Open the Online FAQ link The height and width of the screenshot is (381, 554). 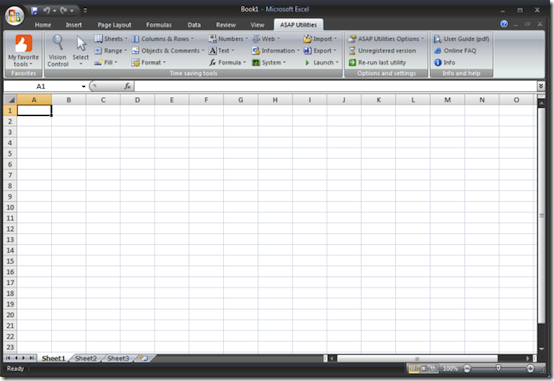pos(455,51)
